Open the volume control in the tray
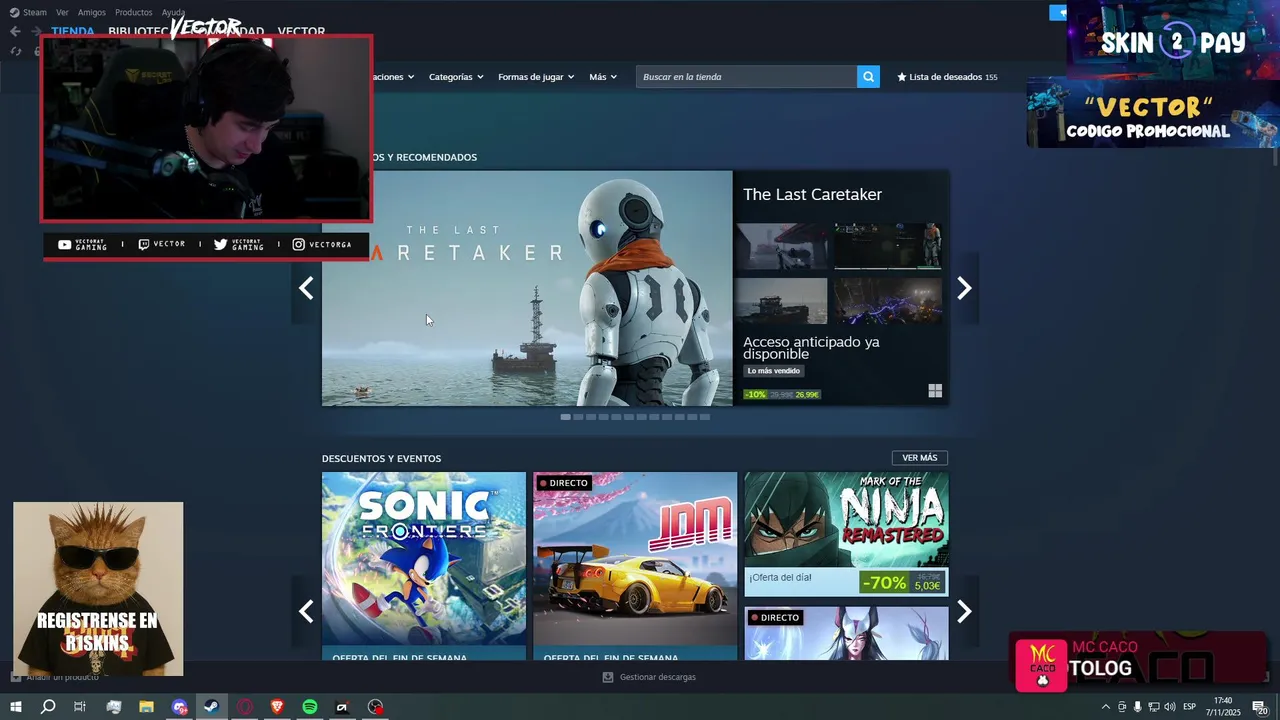The height and width of the screenshot is (720, 1280). coord(1169,707)
